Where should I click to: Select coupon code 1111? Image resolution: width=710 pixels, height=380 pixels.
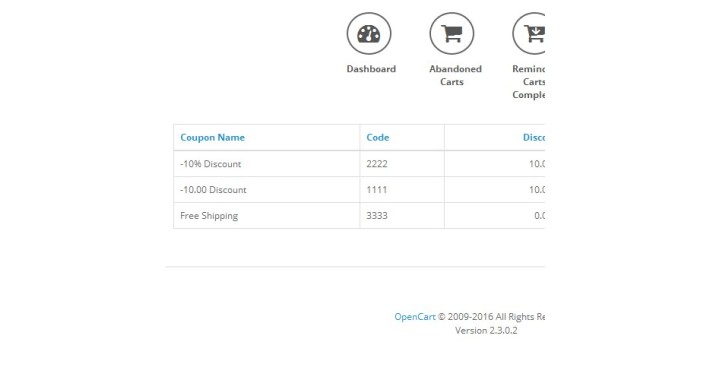[377, 190]
